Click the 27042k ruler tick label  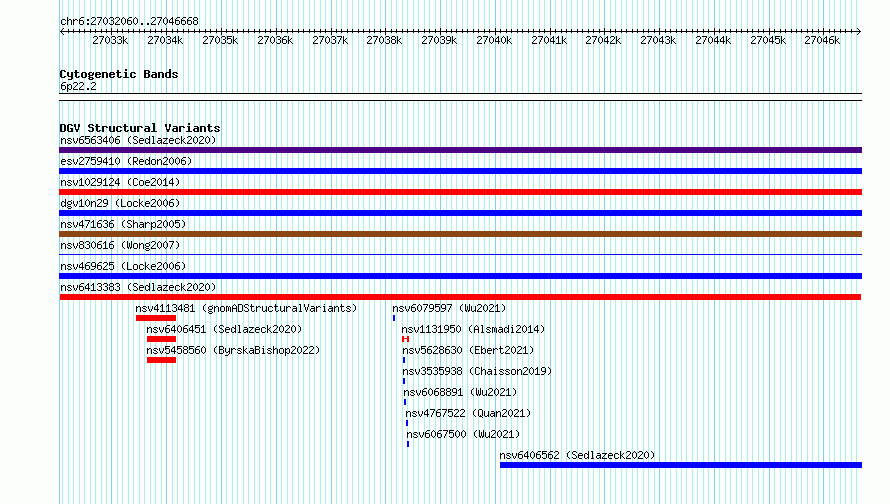point(603,40)
